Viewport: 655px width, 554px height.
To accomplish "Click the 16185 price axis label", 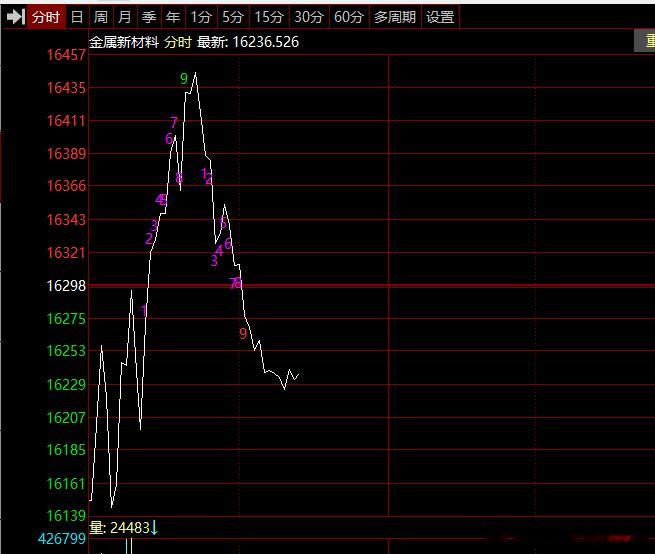I will click(x=66, y=450).
